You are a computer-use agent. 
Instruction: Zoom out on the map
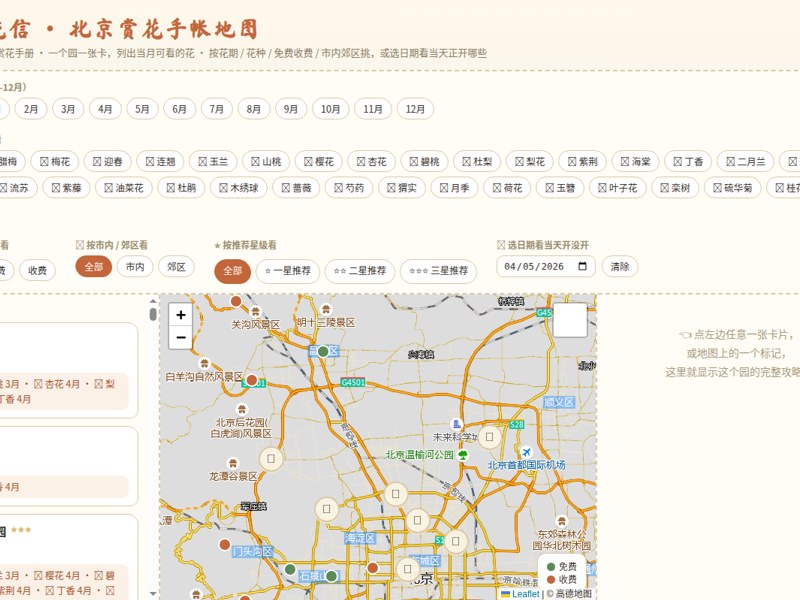tap(181, 338)
